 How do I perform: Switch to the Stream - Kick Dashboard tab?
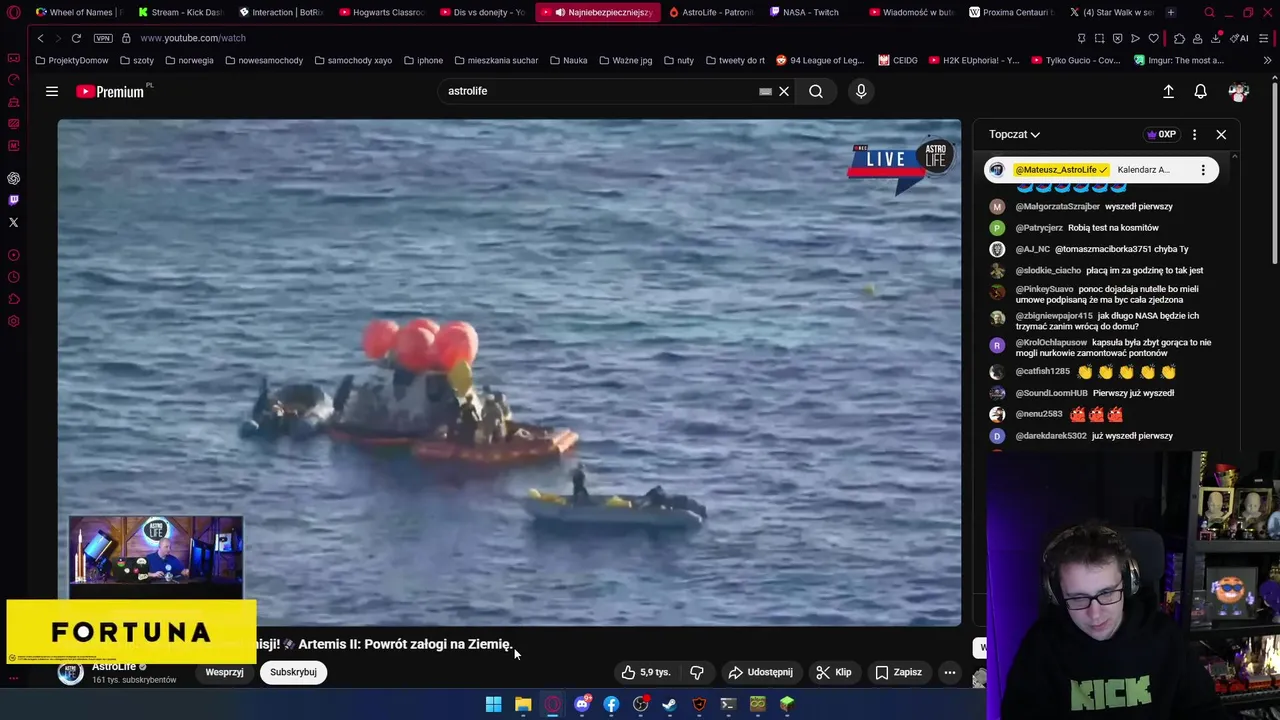tap(180, 12)
